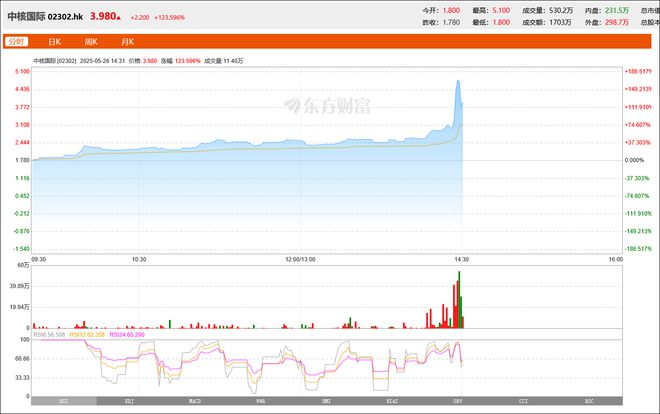Click the 成交量 530.2万 volume figure
660x414 pixels.
pyautogui.click(x=561, y=10)
